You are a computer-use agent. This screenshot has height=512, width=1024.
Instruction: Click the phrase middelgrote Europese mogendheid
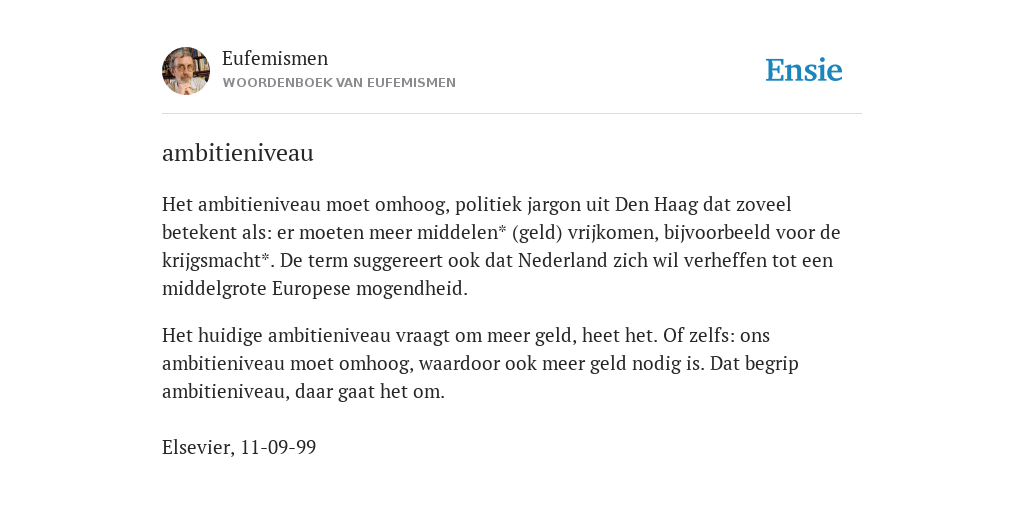[315, 289]
